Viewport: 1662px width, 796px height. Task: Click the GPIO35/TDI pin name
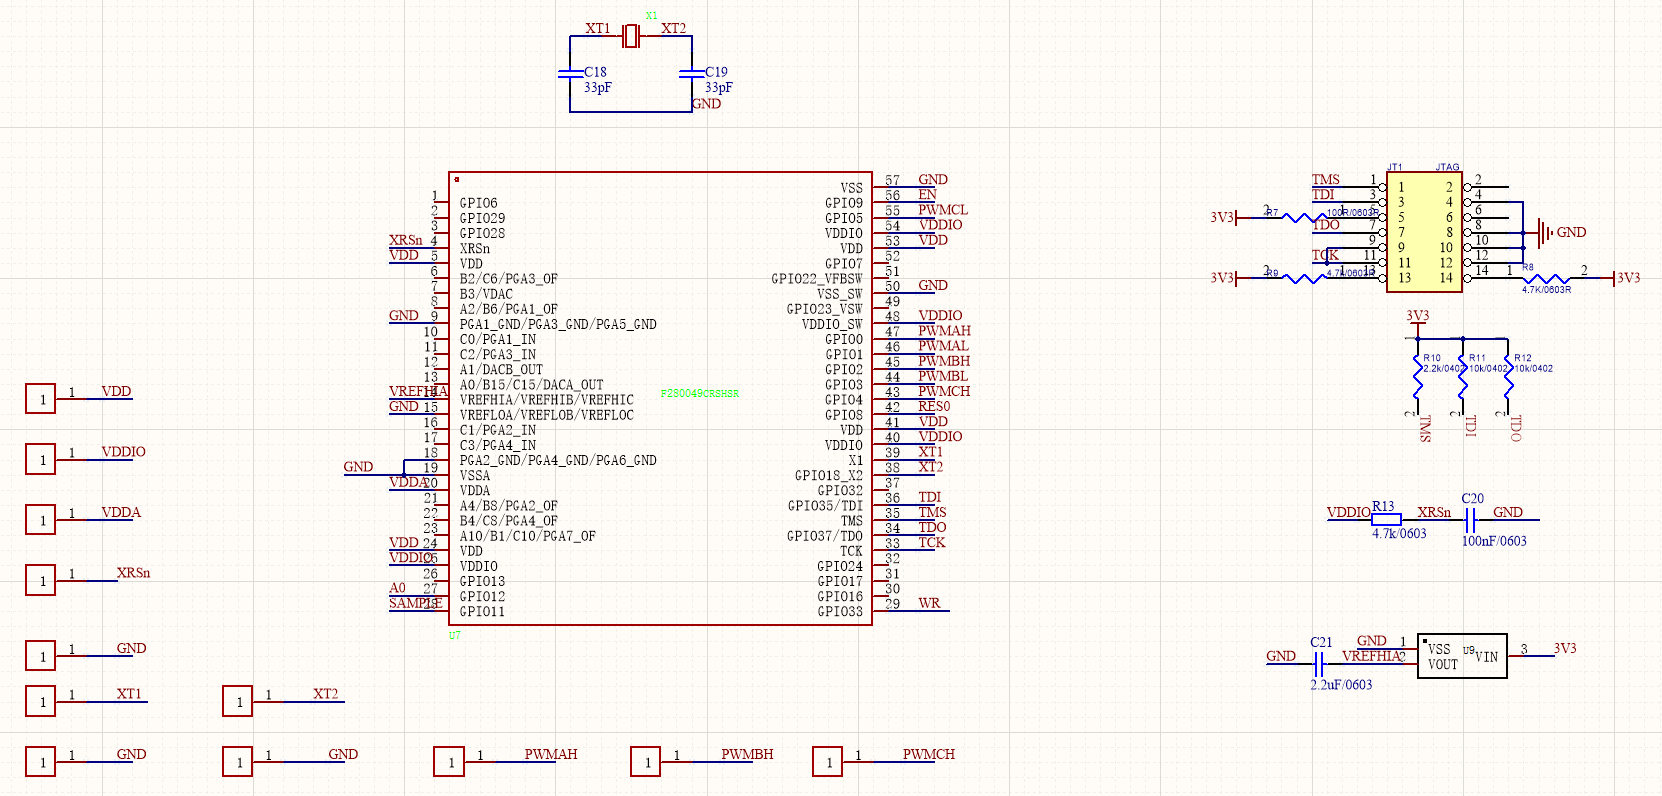[x=825, y=506]
